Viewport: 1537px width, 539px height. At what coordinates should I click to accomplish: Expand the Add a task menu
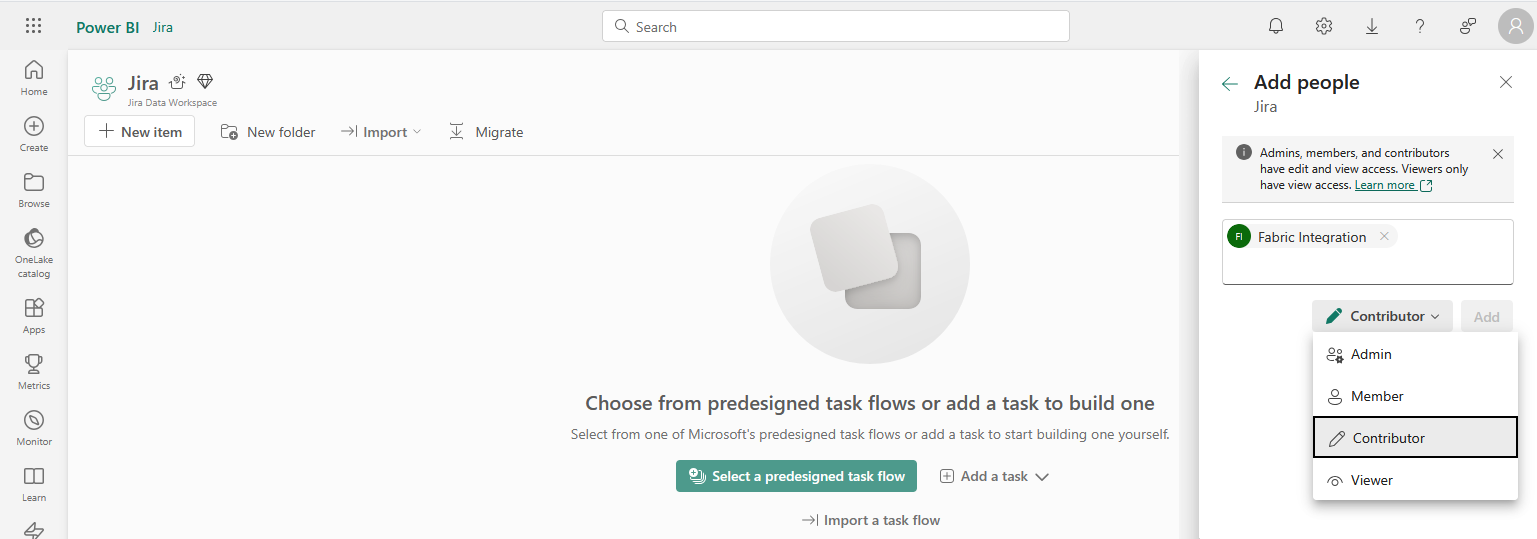pyautogui.click(x=994, y=477)
